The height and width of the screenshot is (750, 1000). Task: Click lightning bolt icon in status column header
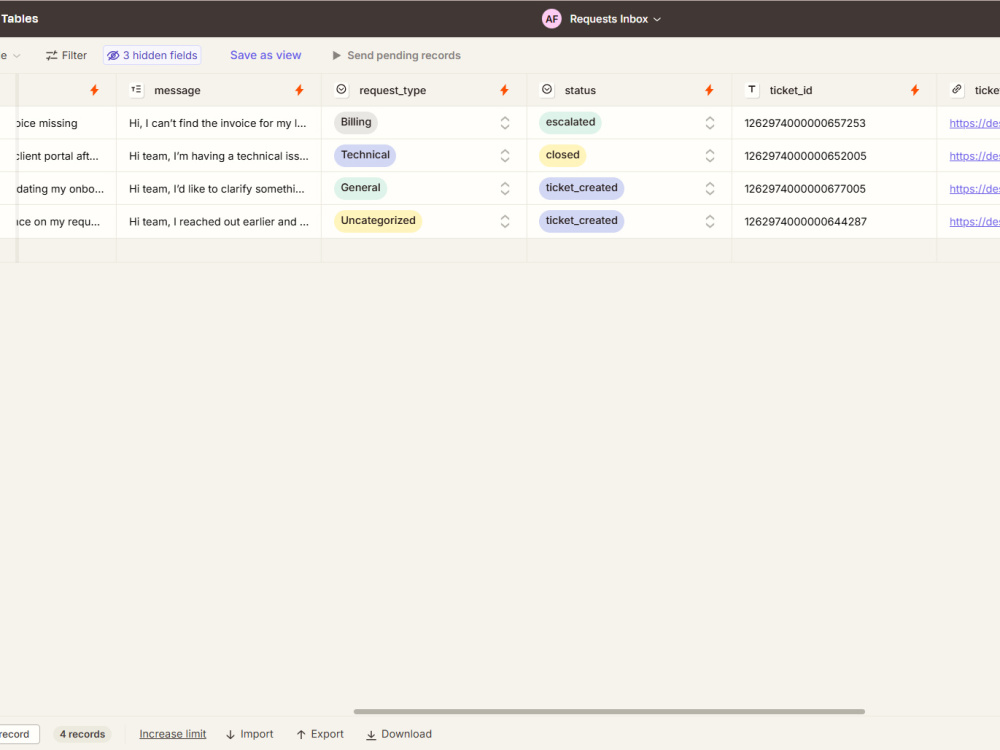(x=709, y=91)
